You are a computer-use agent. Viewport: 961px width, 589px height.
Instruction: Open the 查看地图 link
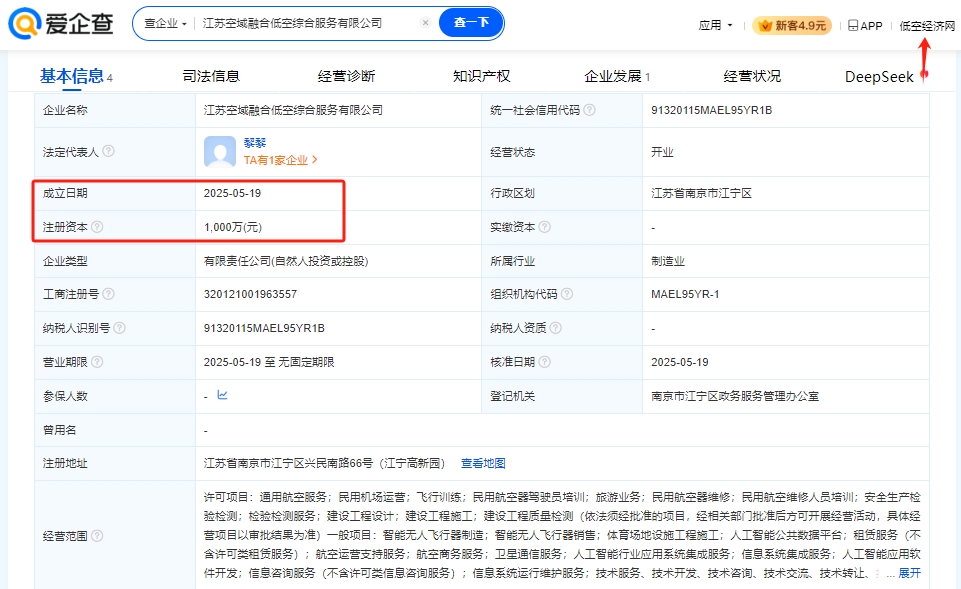click(483, 463)
